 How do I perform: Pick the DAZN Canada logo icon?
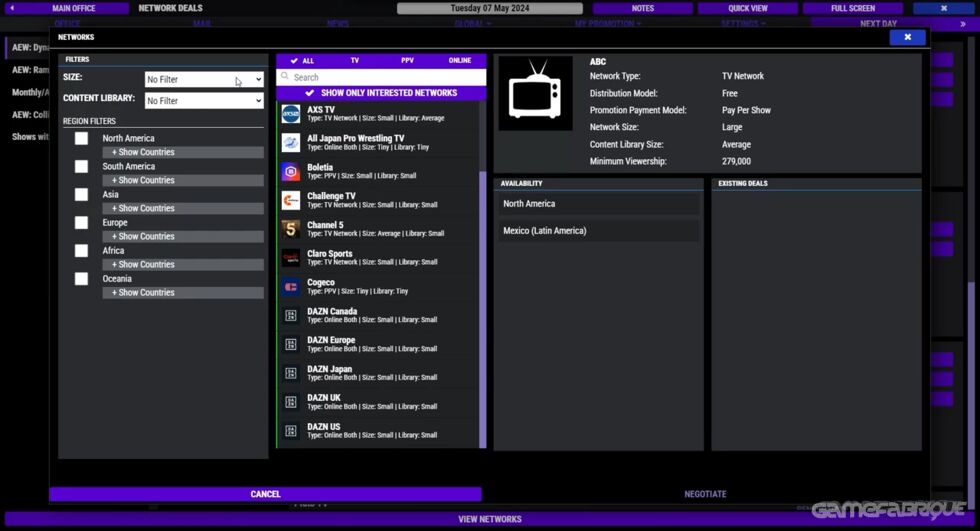tap(290, 316)
